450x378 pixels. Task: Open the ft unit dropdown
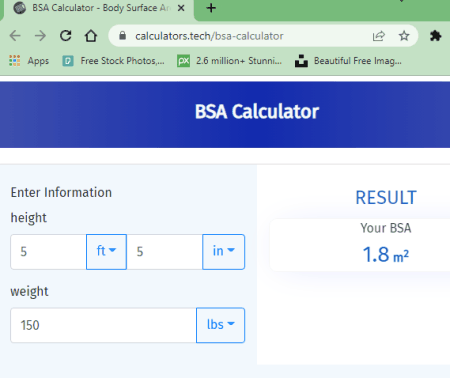click(106, 252)
